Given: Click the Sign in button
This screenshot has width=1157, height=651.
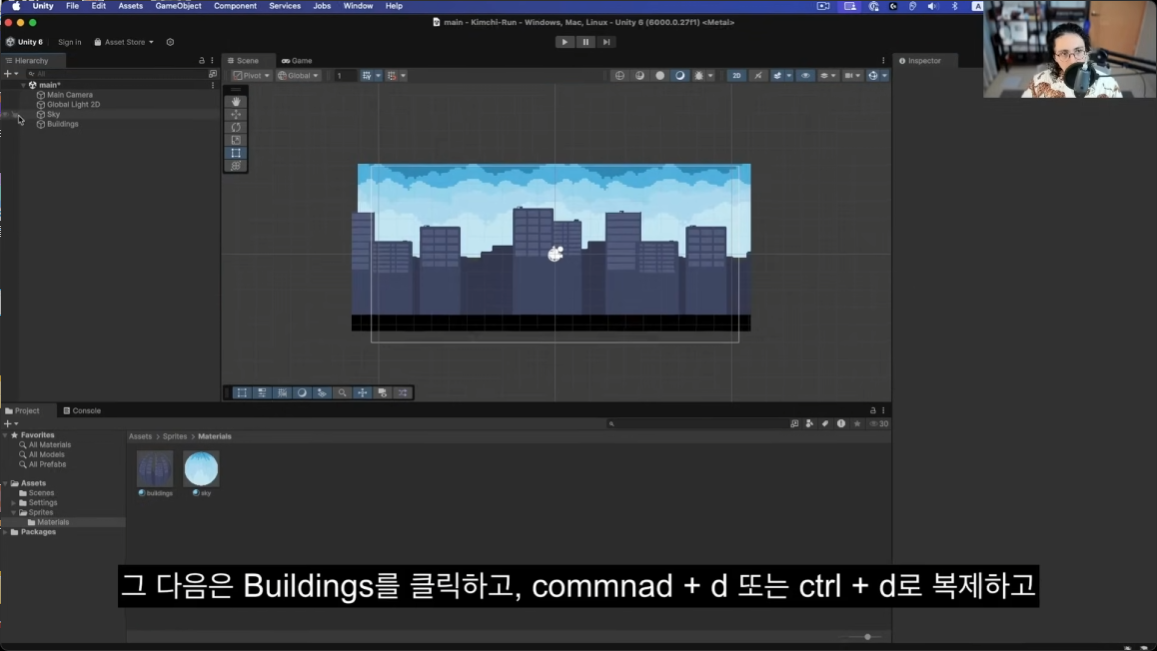Looking at the screenshot, I should click(69, 42).
